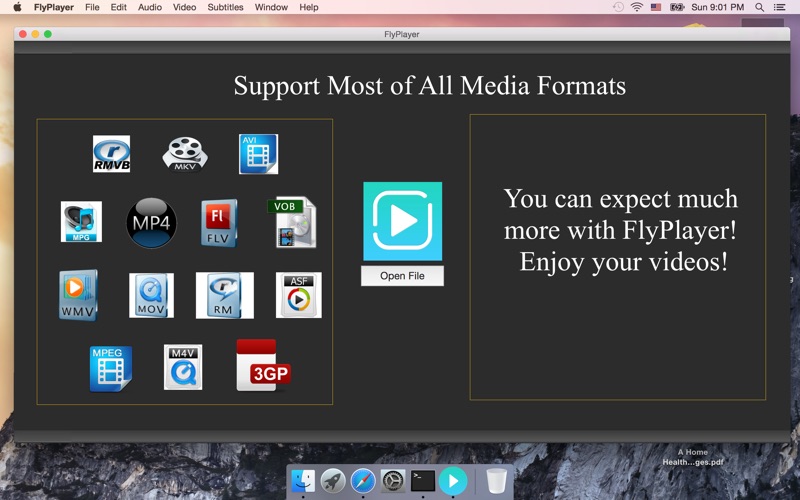Click the blue MPEG file icon
This screenshot has height=500, width=800.
coord(111,368)
